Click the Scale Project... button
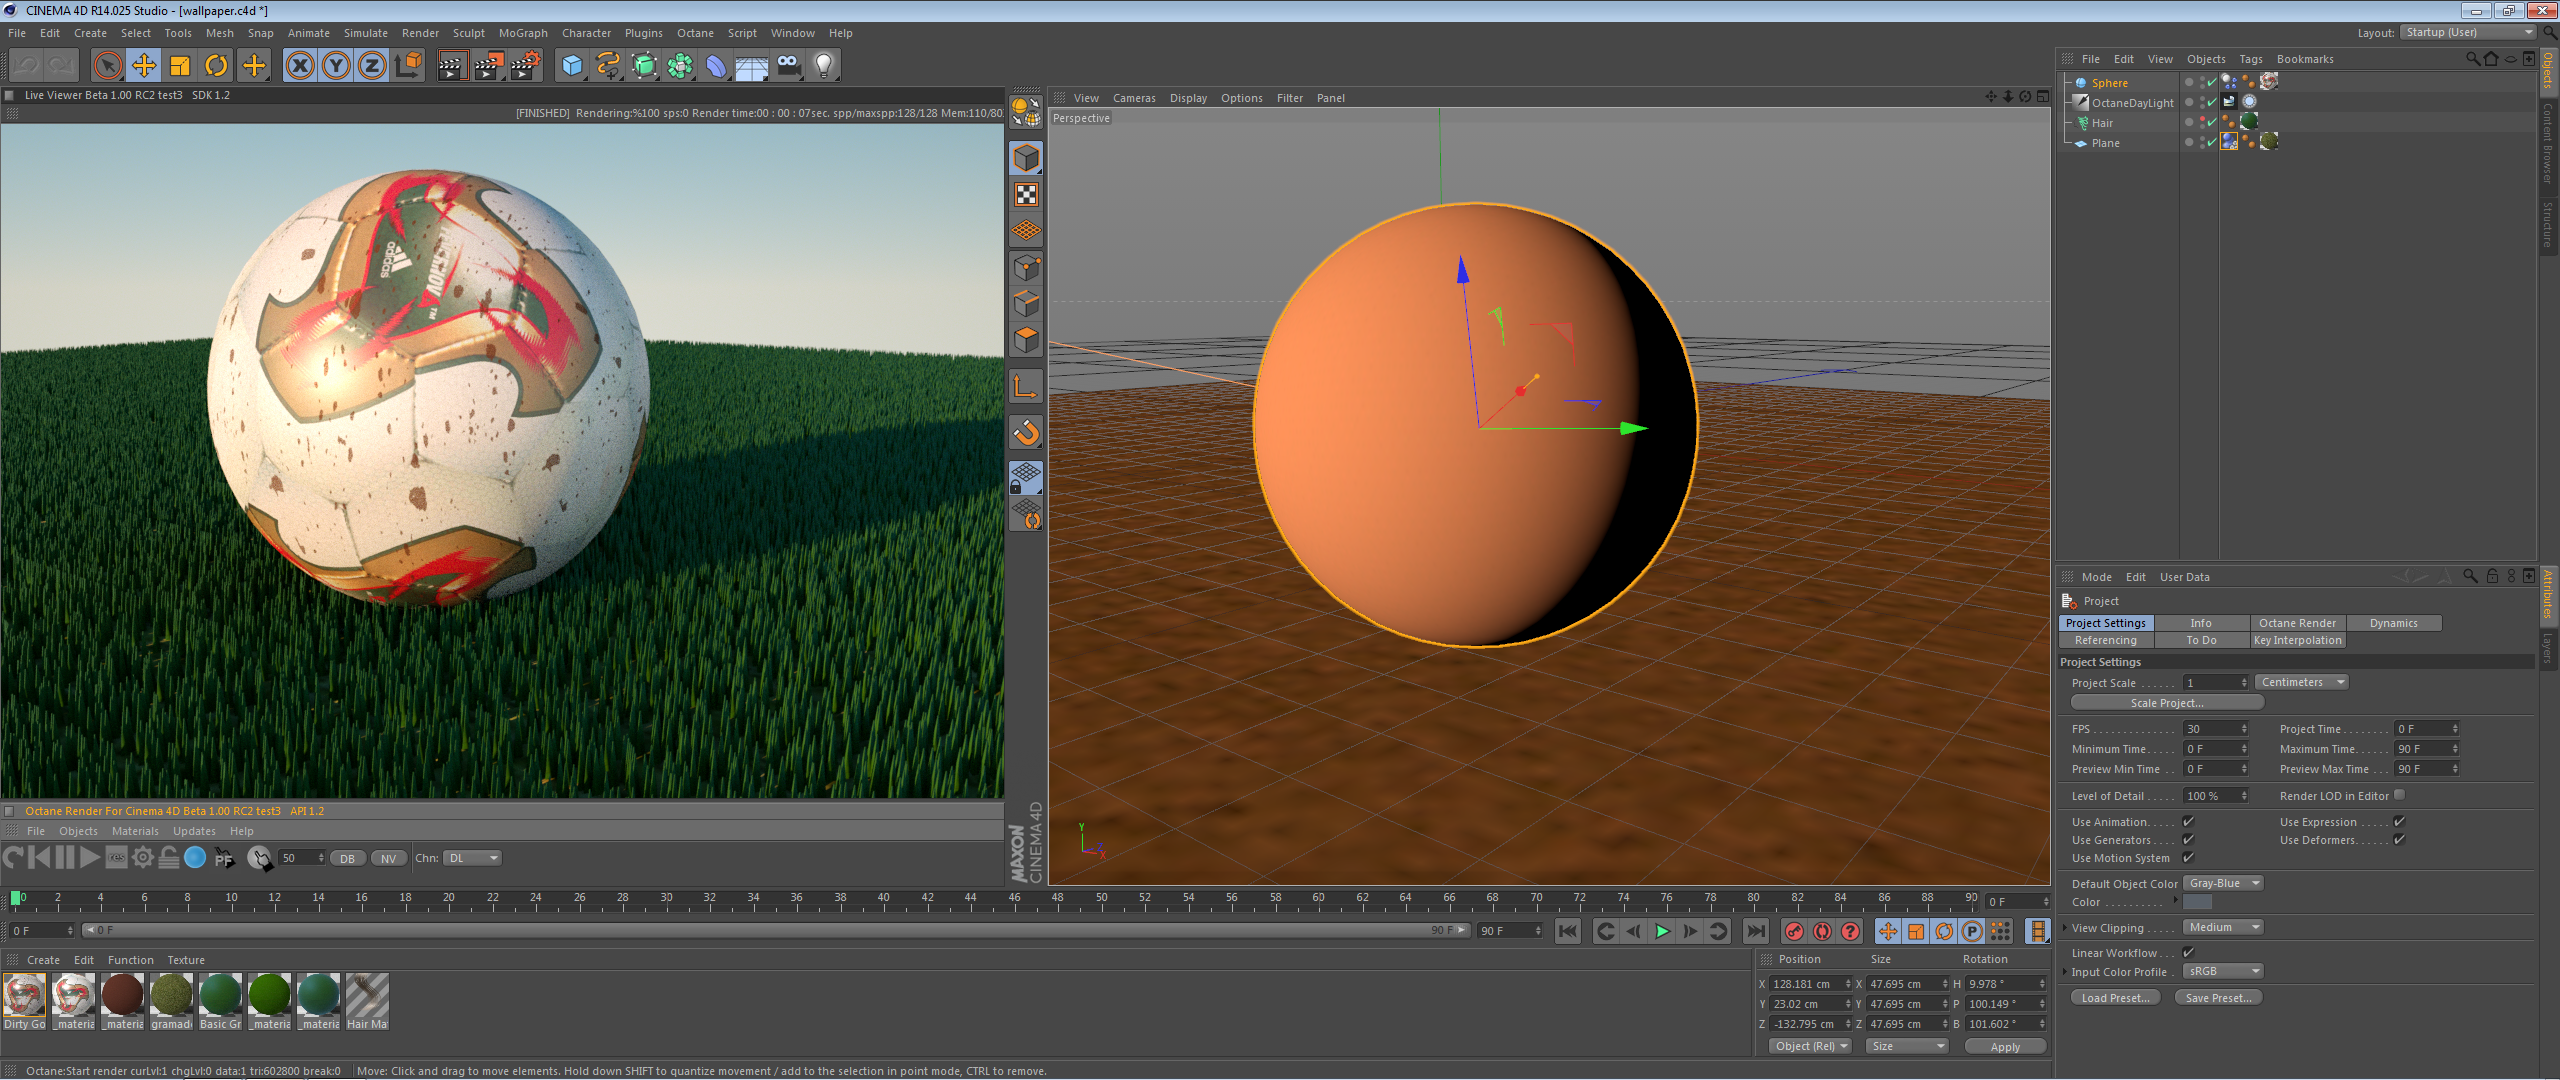 click(x=2166, y=703)
